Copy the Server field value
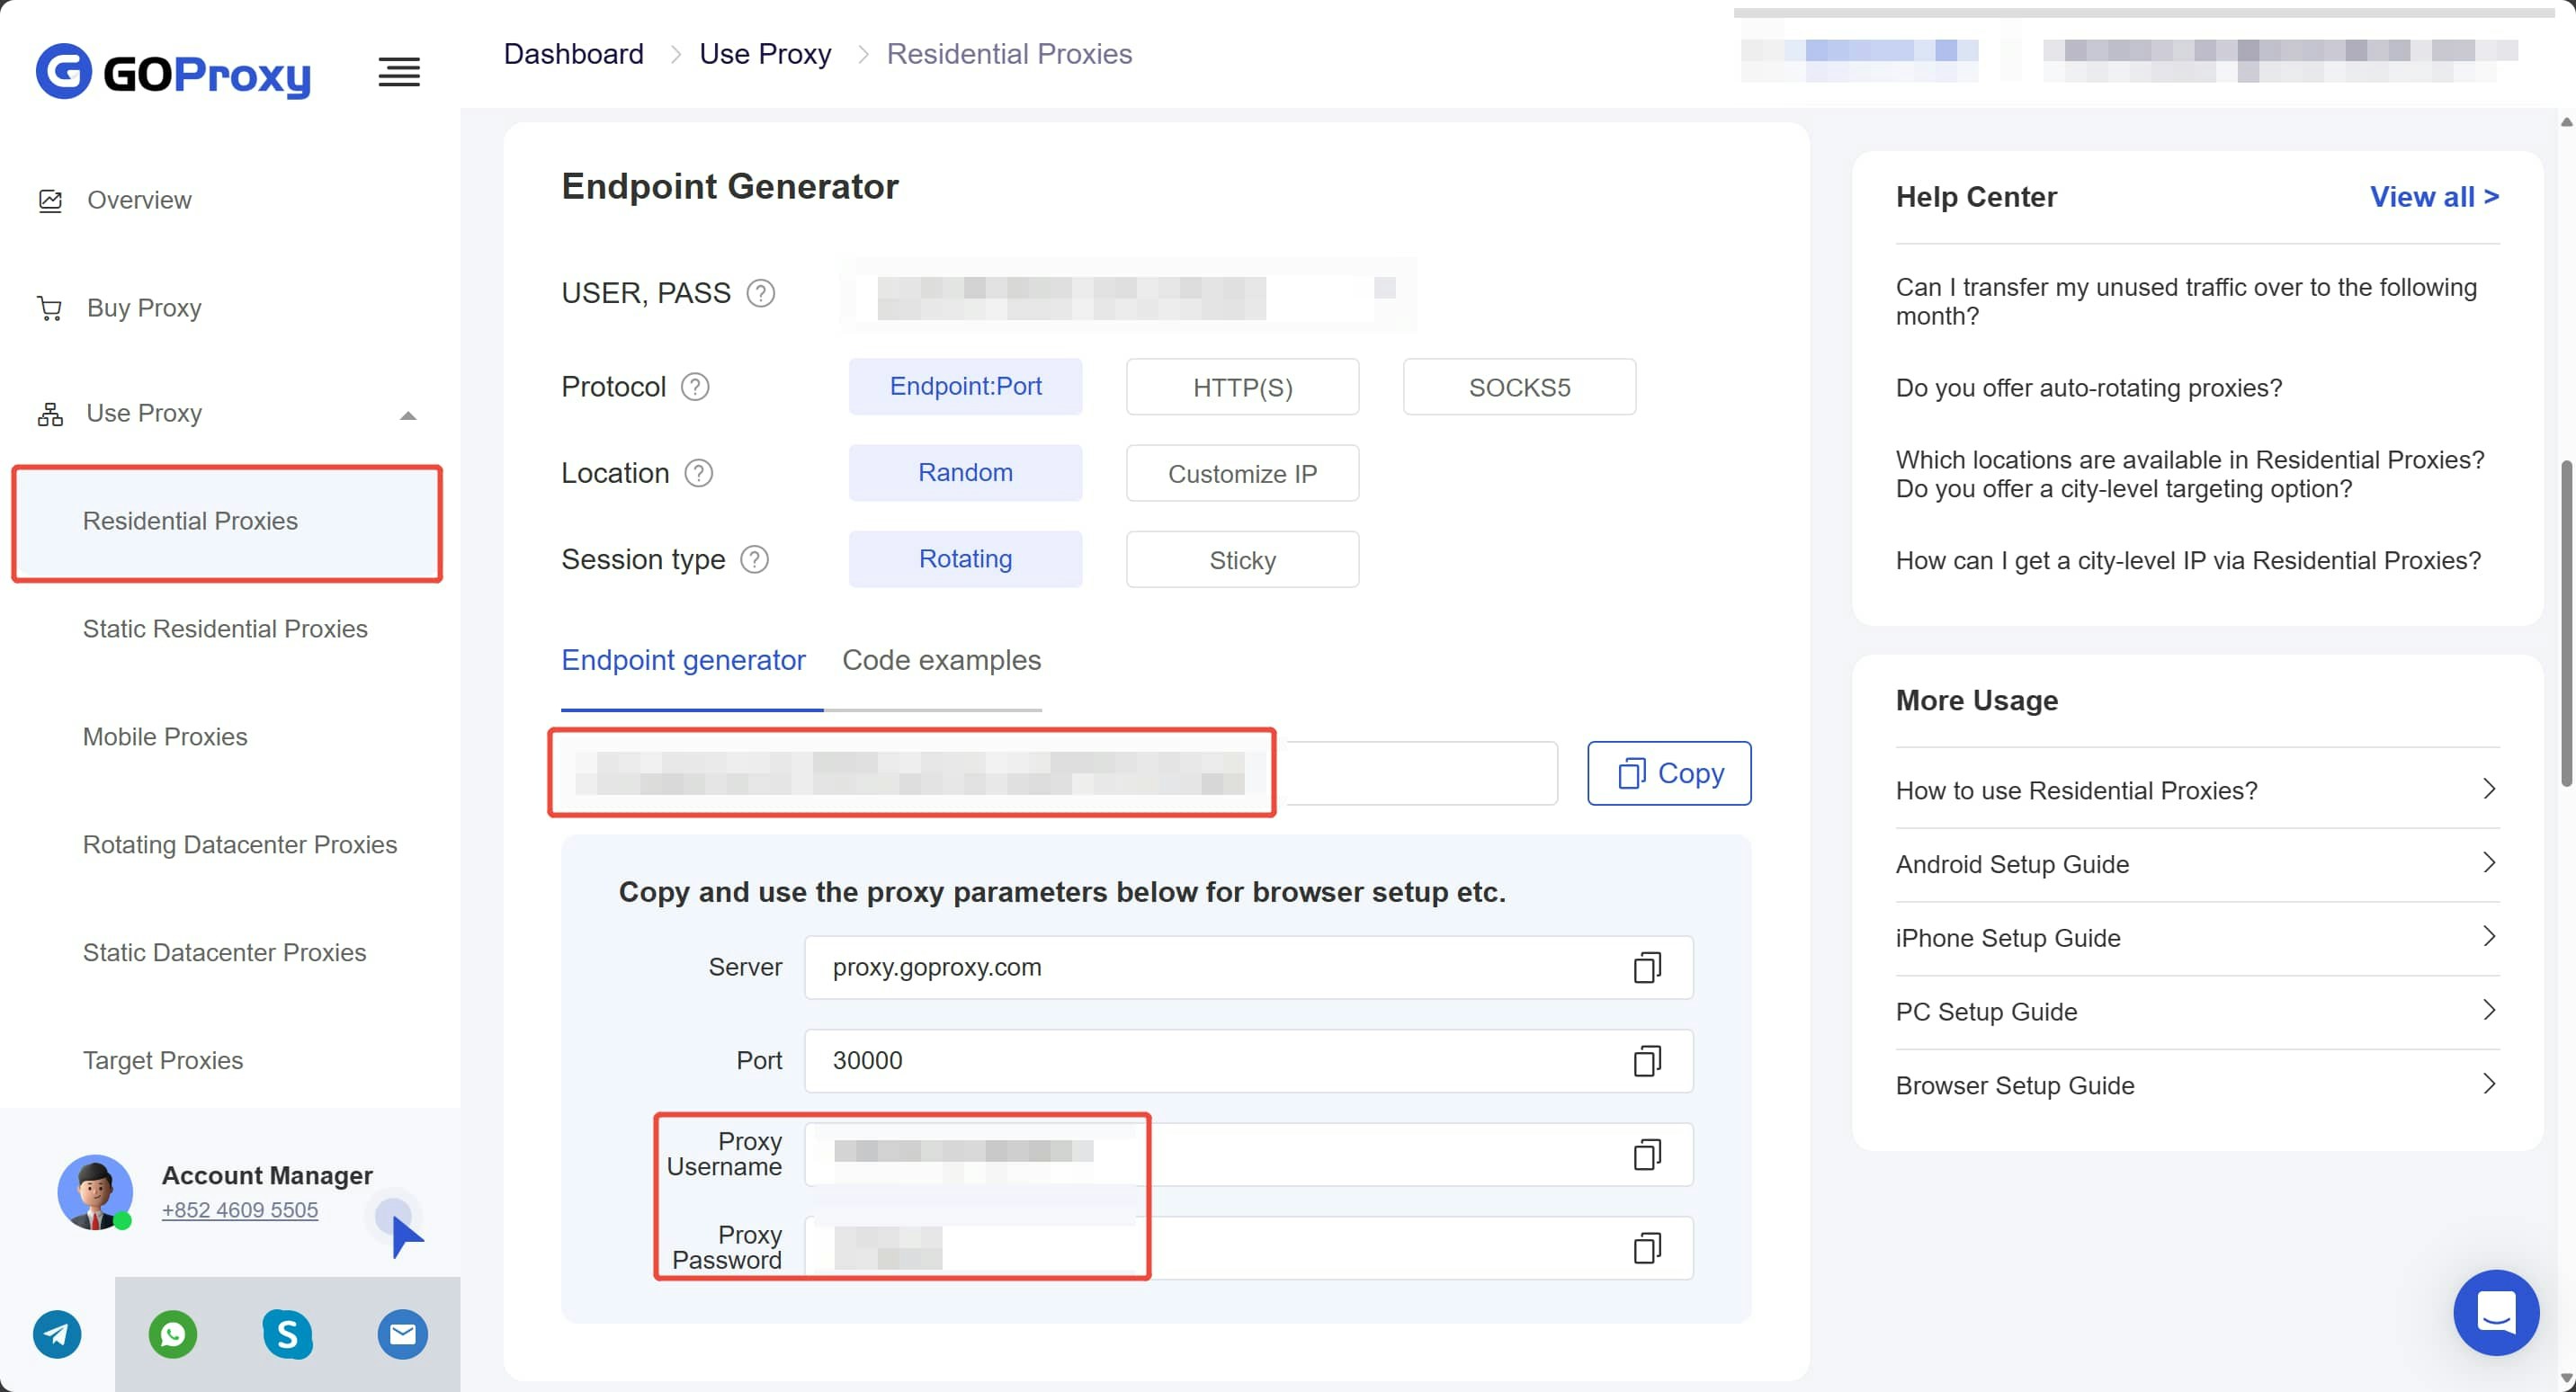This screenshot has height=1392, width=2576. point(1646,967)
